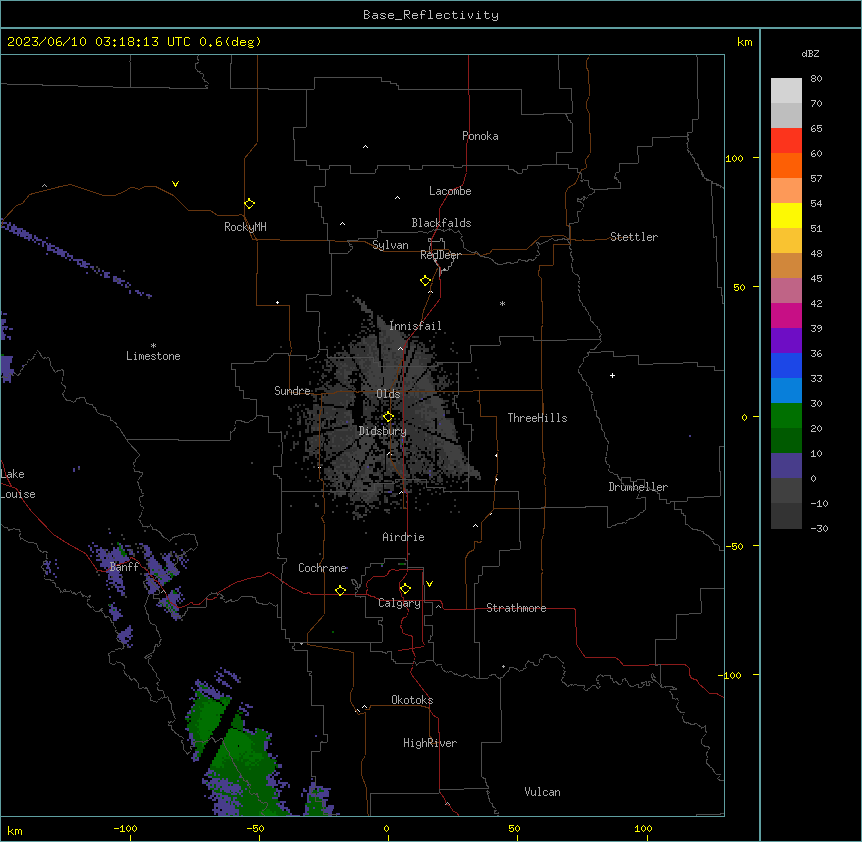Click the white 80 dBZ legend swatch
Viewport: 862px width, 842px height.
pyautogui.click(x=786, y=91)
